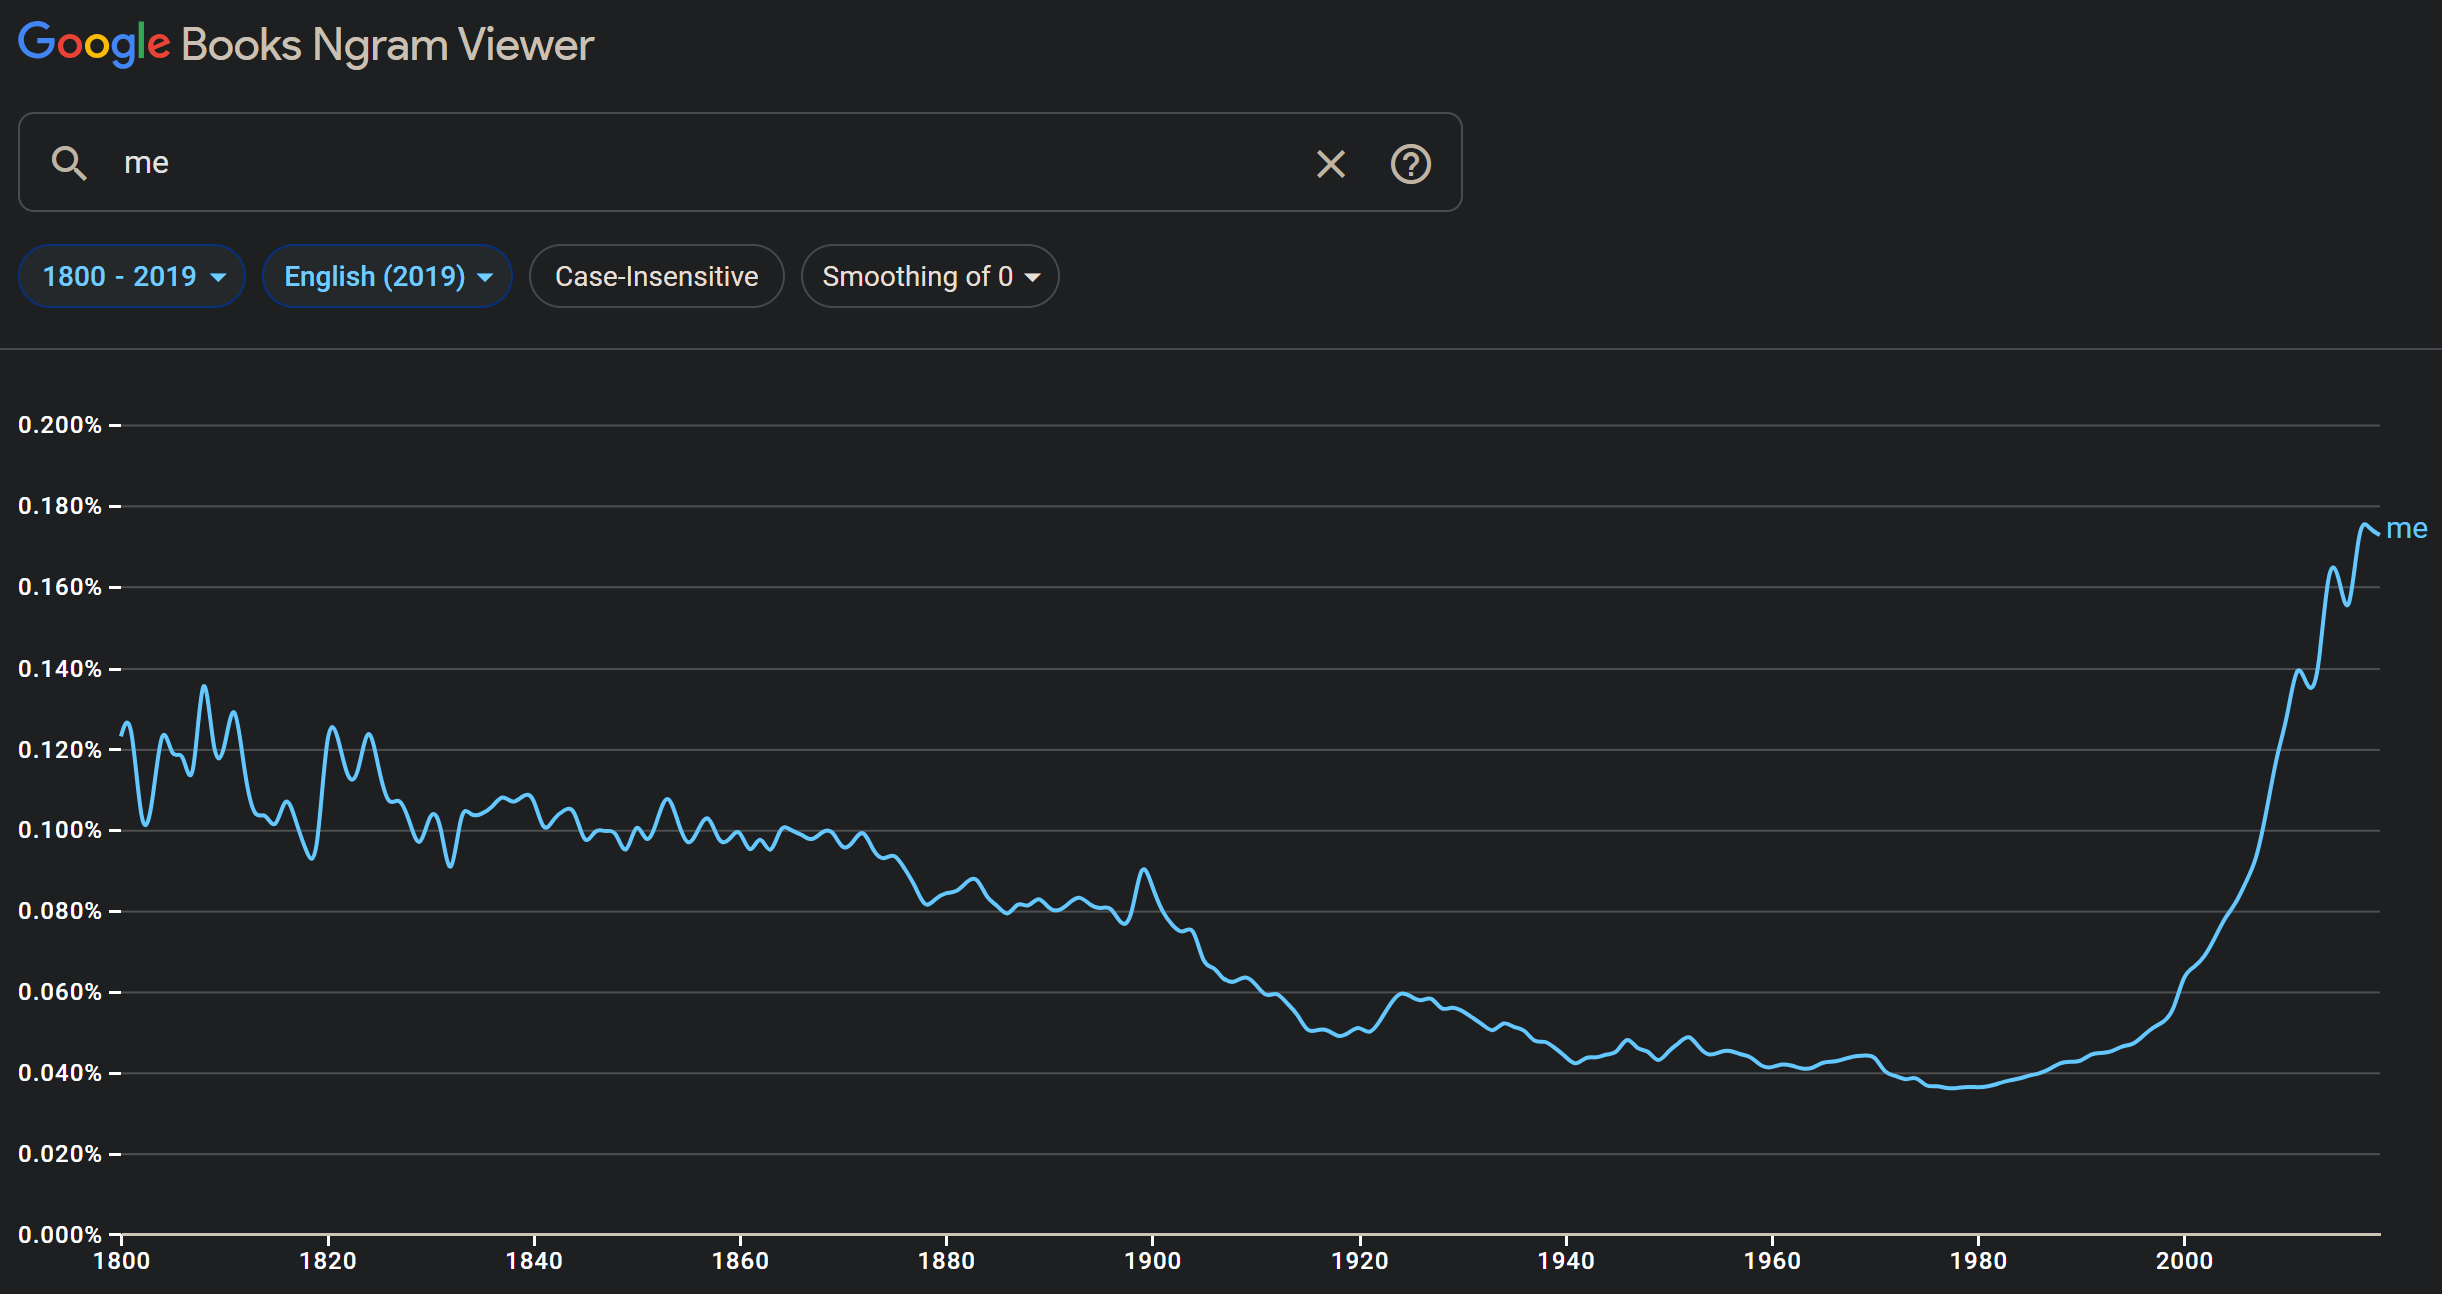Click the 0.200% y-axis label

(x=60, y=425)
